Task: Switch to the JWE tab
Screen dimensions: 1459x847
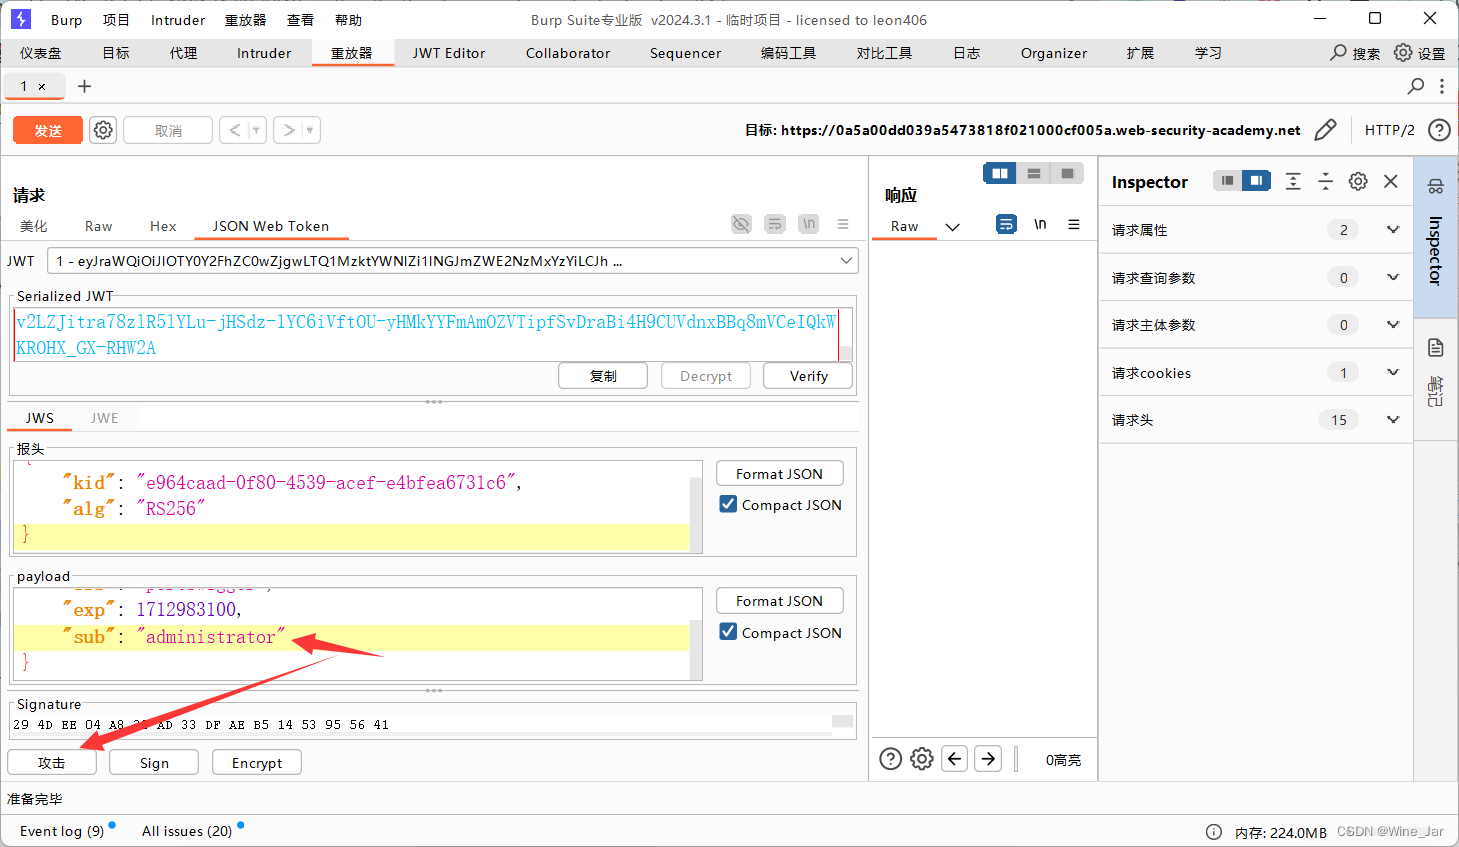Action: tap(104, 418)
